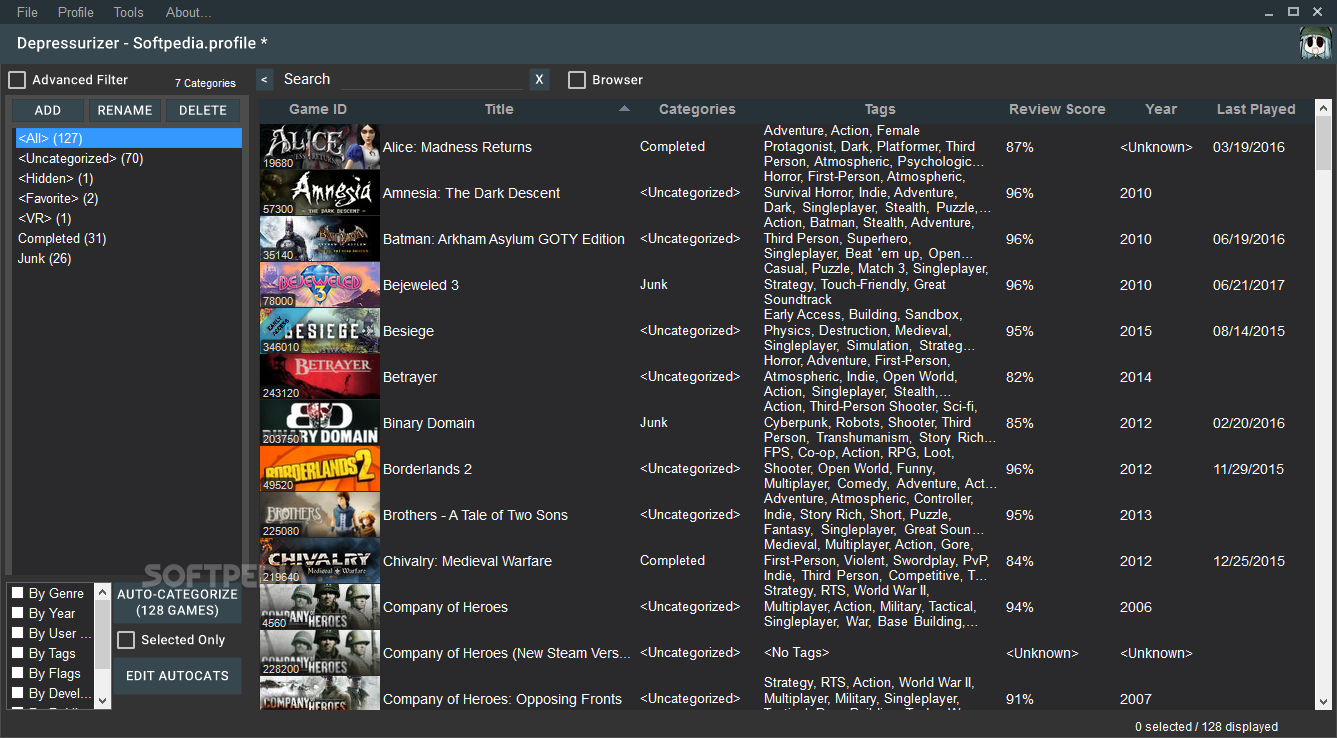Select the Chivalry: Medieval Warfare title
The image size is (1337, 738).
pos(467,561)
